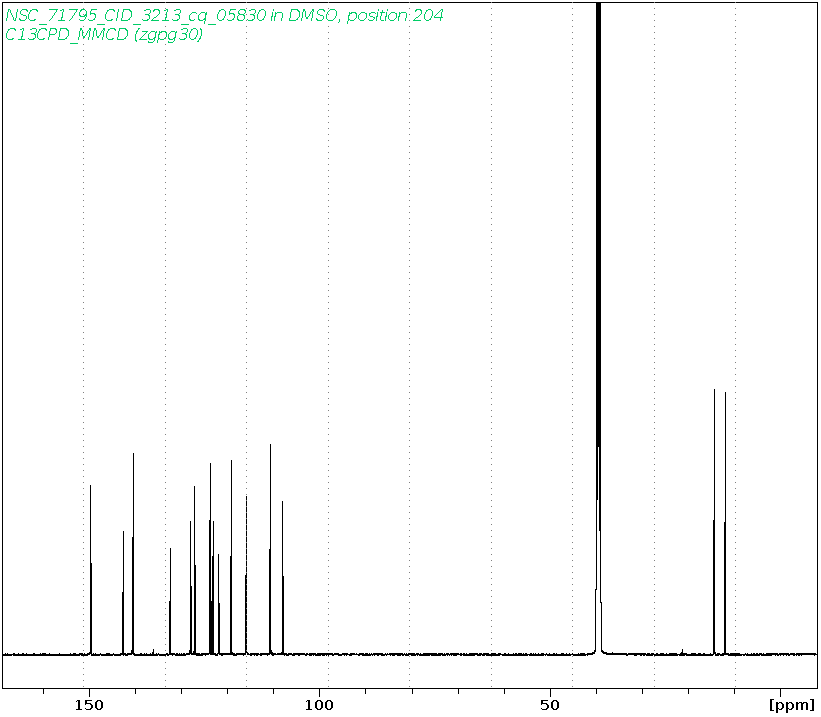Select the spectrum title line with NSC_71795
The width and height of the screenshot is (821, 717).
(x=224, y=16)
